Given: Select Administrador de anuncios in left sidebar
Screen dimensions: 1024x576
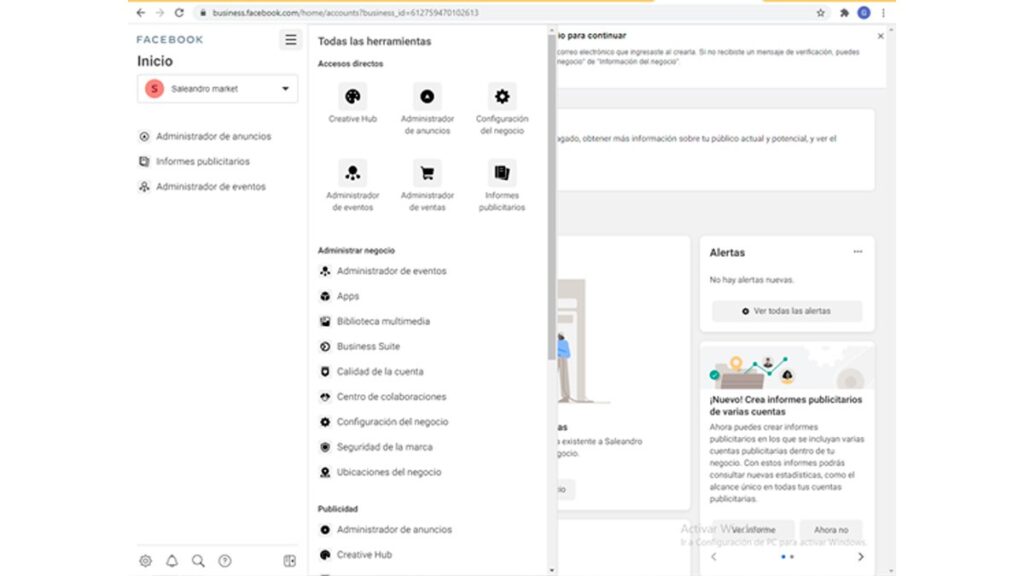Looking at the screenshot, I should 205,136.
